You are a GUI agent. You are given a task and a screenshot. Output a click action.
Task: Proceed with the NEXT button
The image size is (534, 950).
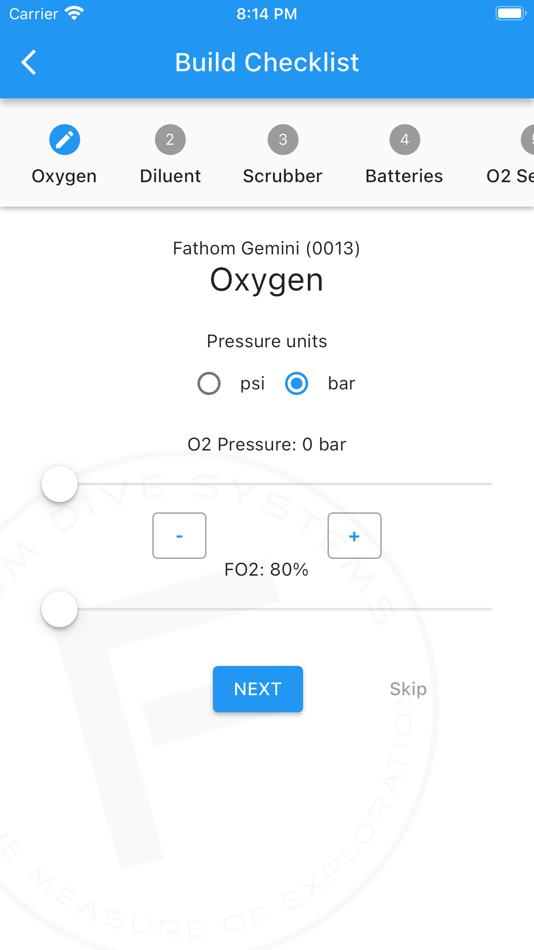258,689
